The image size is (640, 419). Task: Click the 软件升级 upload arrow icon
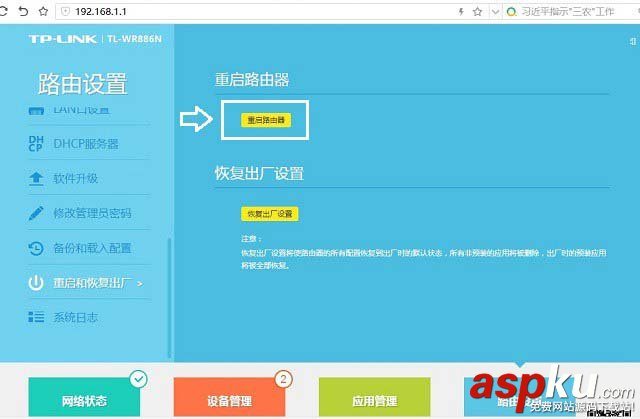point(36,178)
